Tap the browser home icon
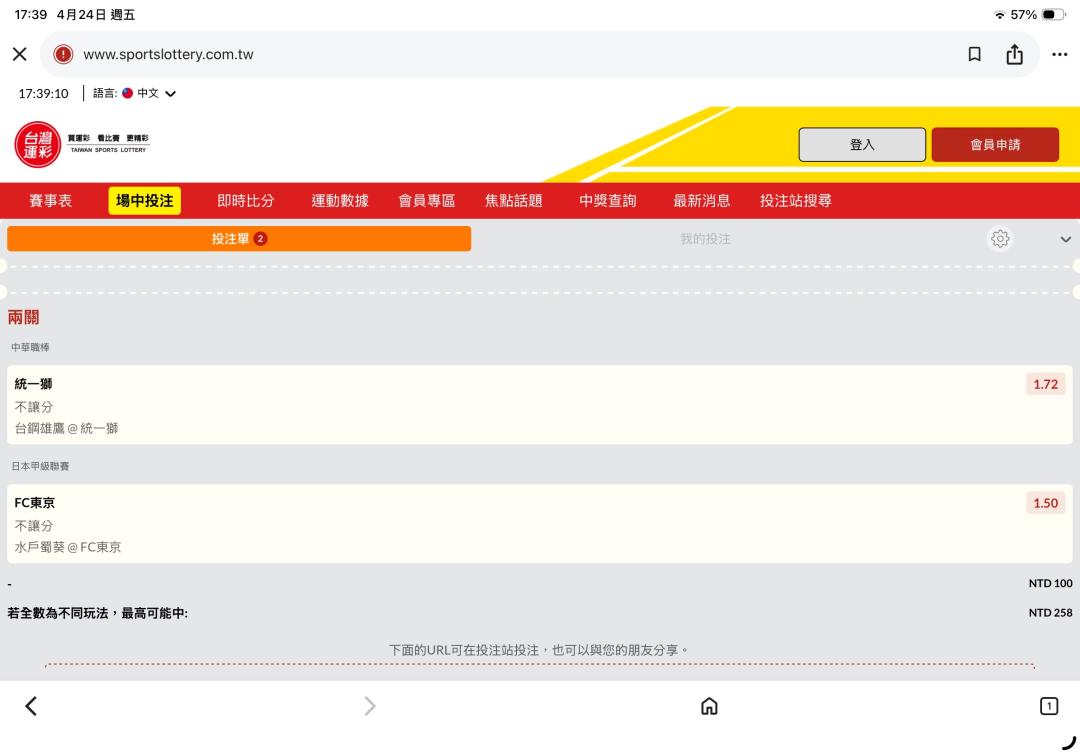This screenshot has height=754, width=1080. (x=709, y=706)
